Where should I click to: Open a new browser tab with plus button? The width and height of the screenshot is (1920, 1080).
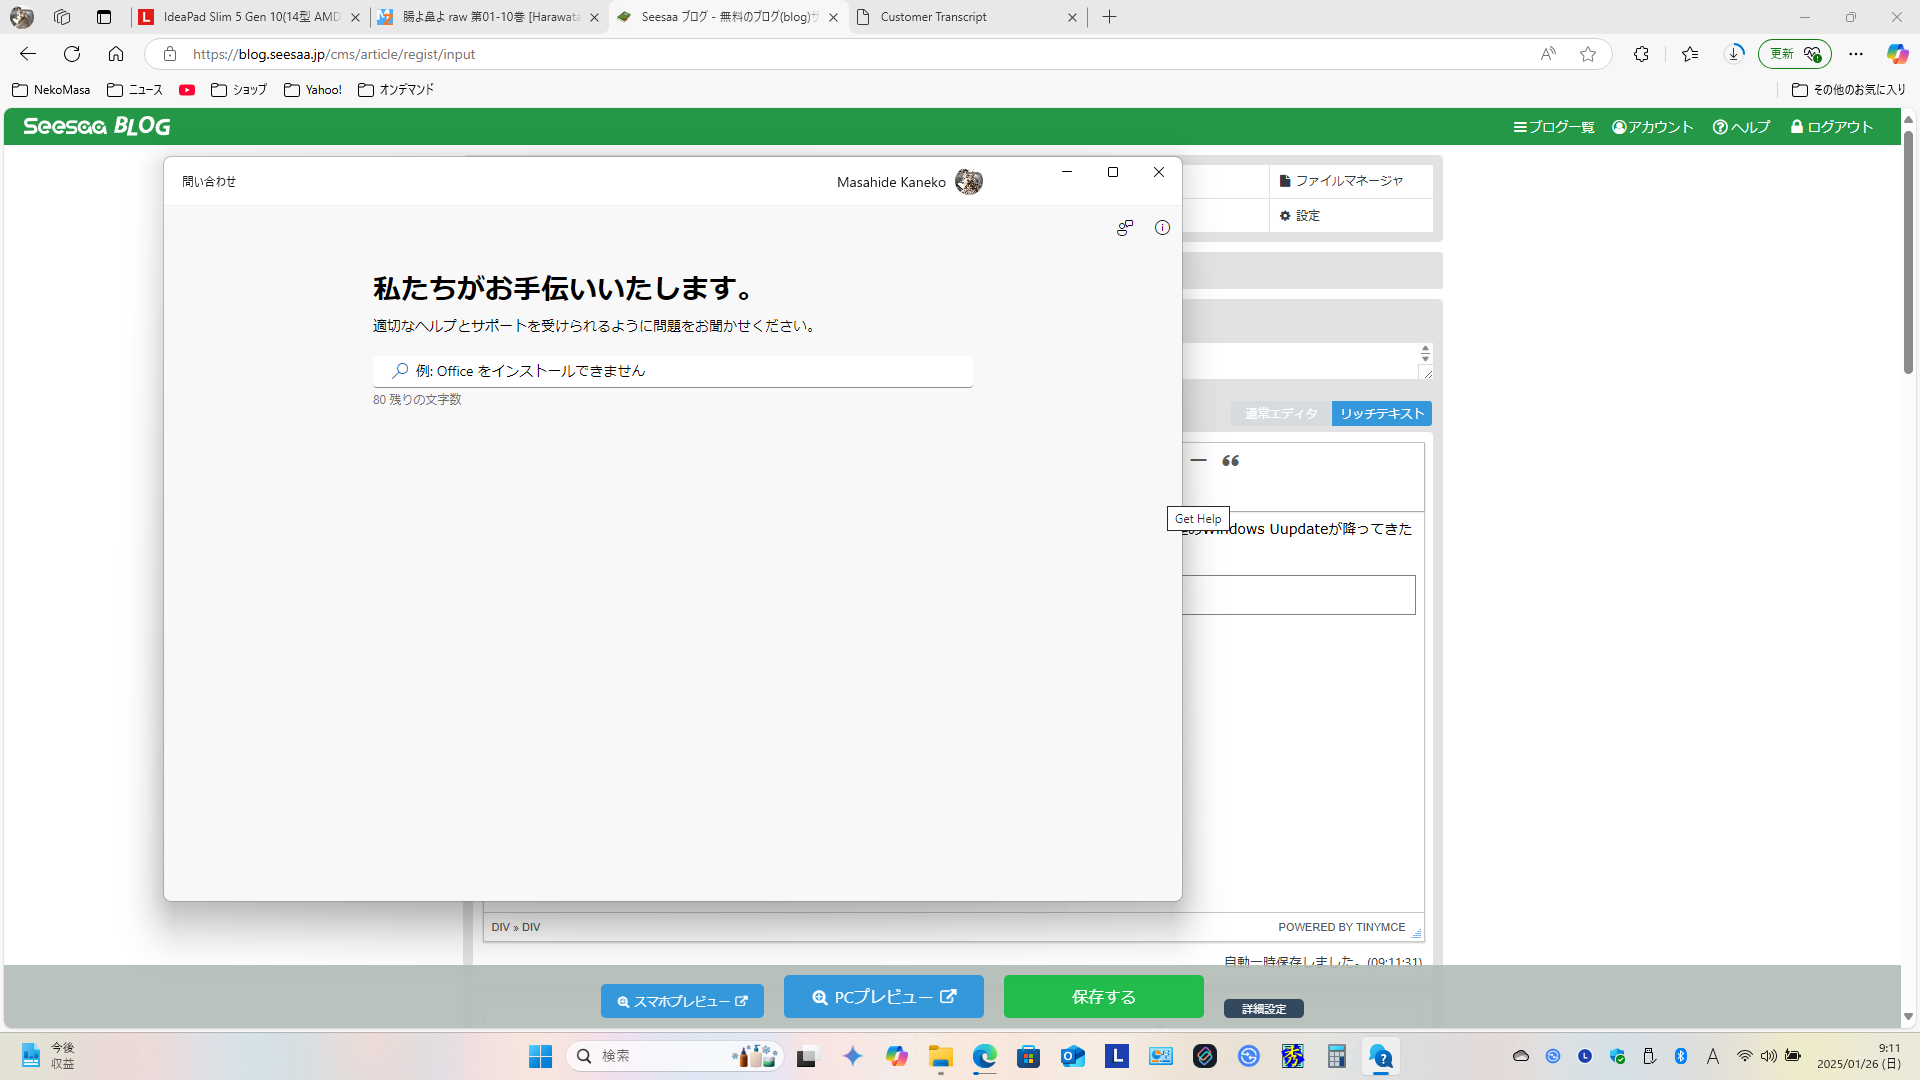pos(1109,17)
